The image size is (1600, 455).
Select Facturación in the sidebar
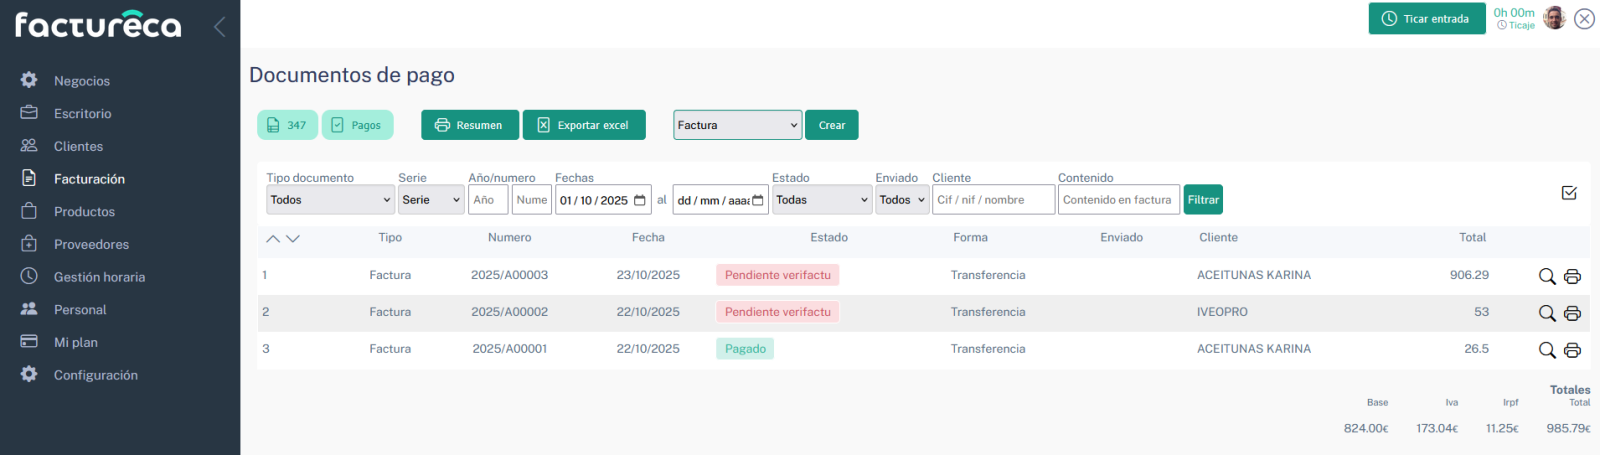(89, 179)
